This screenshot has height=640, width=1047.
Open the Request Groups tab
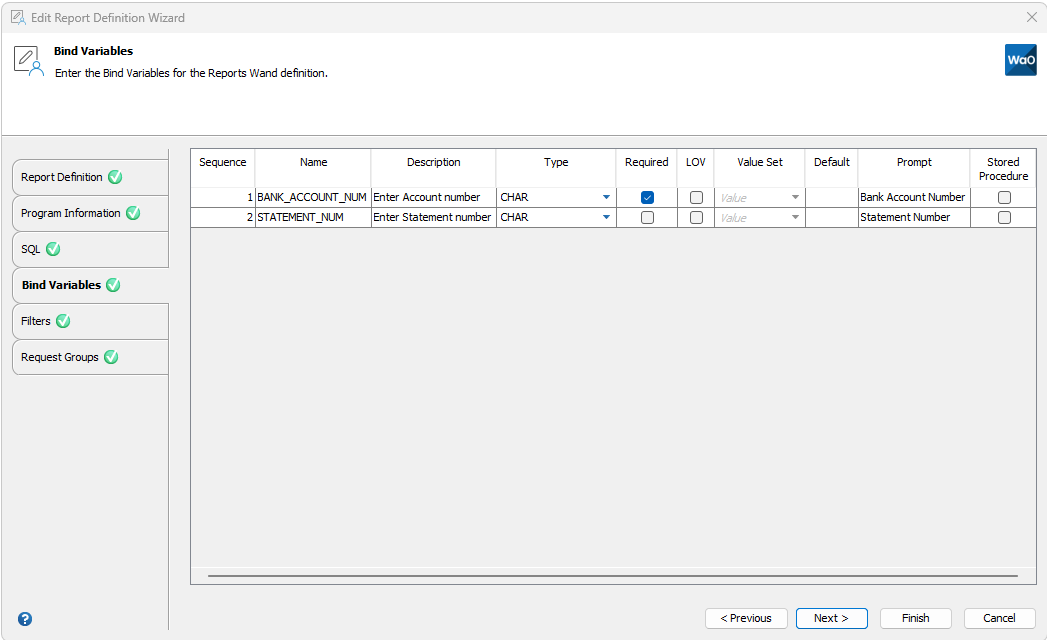pos(60,357)
